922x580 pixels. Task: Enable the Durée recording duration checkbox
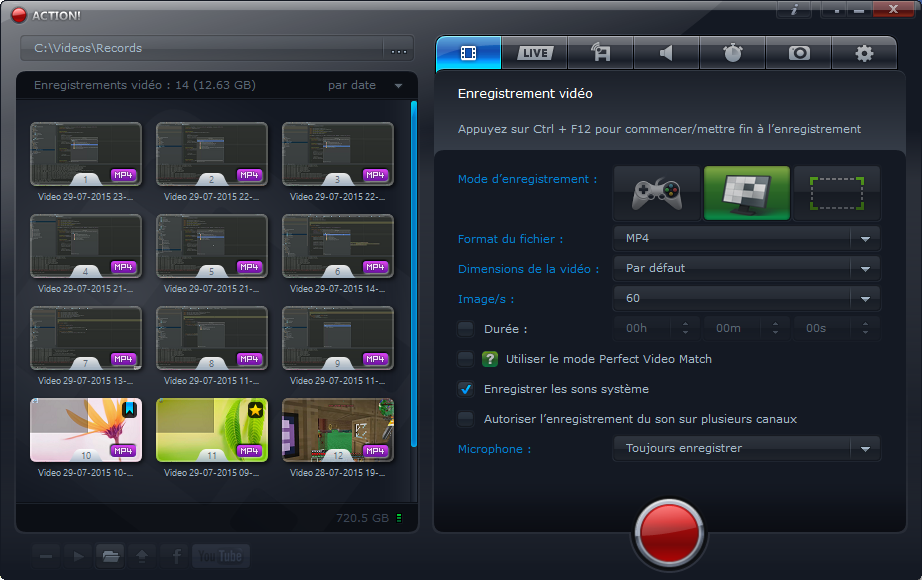pyautogui.click(x=465, y=329)
